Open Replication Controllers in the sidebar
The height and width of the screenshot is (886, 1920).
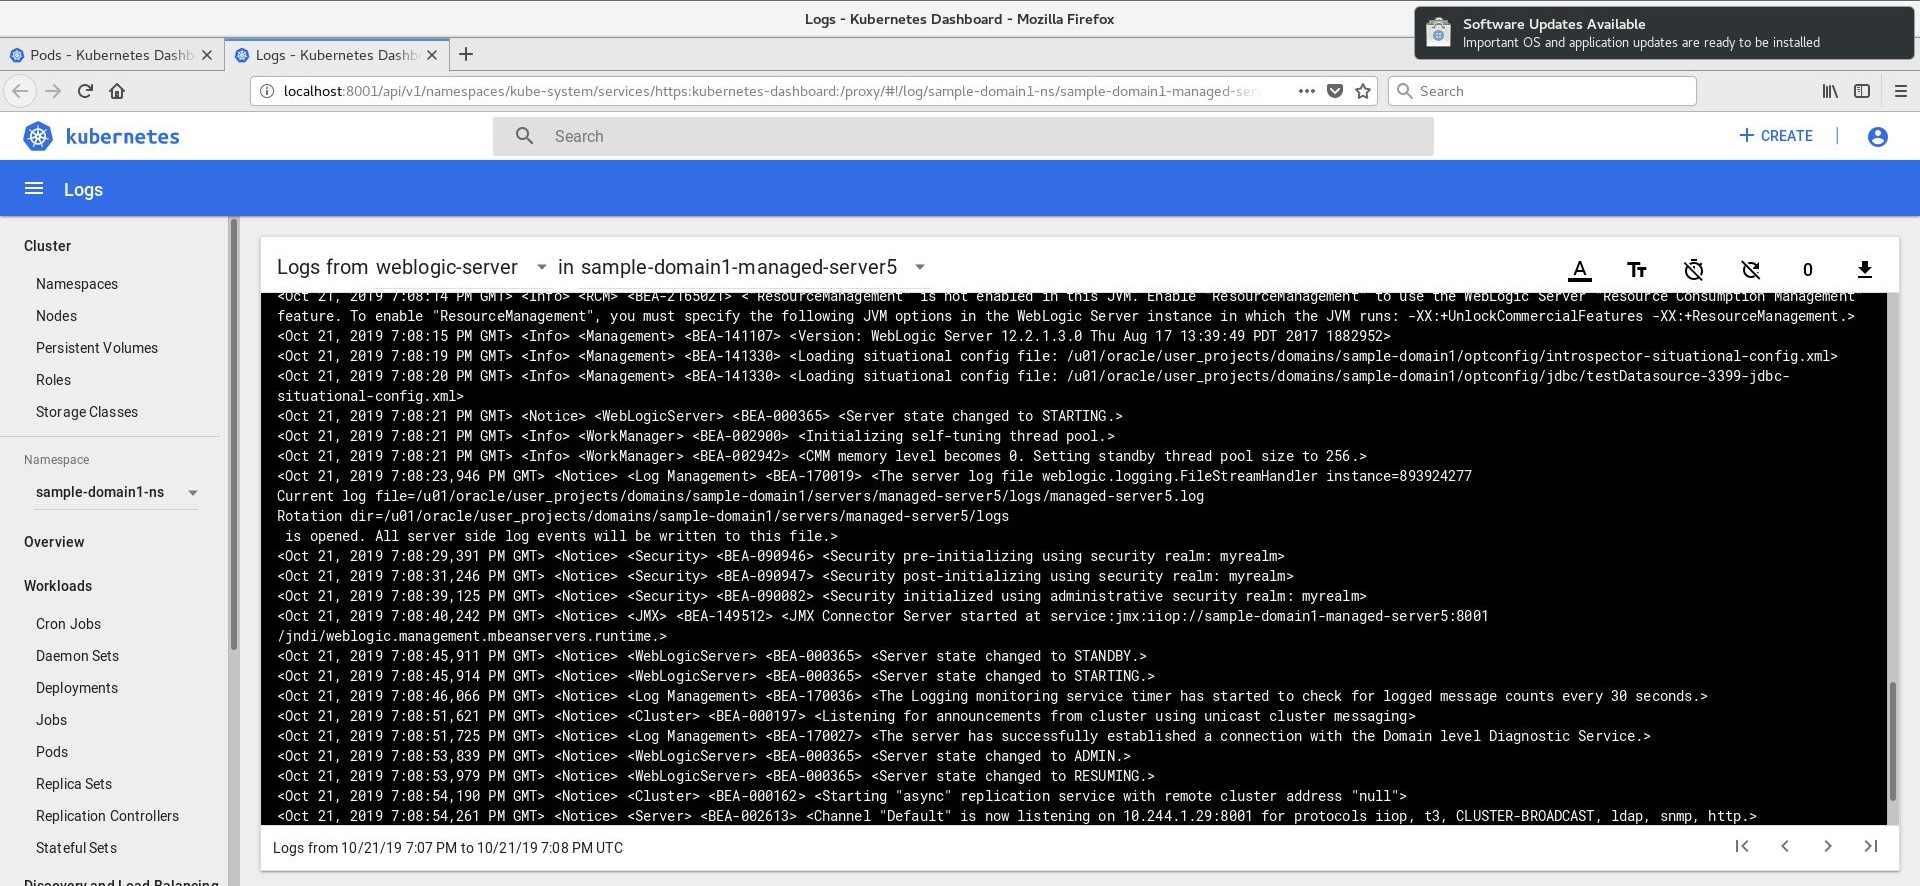tap(107, 816)
